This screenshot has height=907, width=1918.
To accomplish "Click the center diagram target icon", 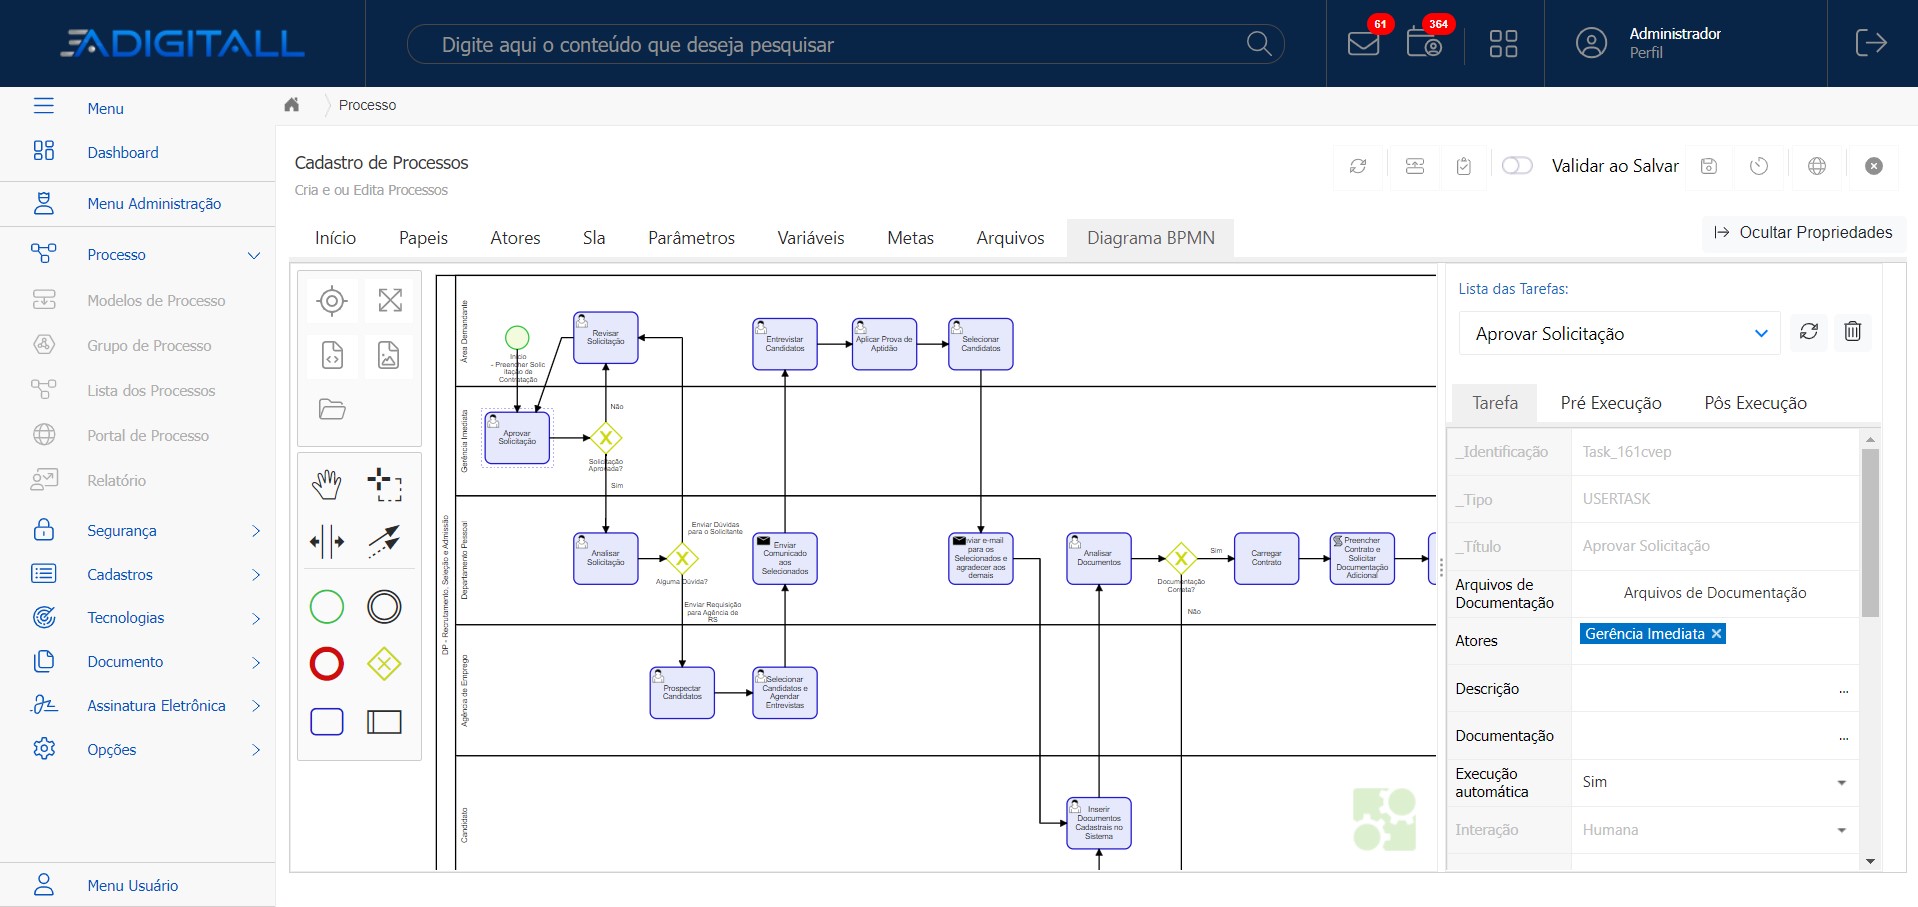I will pyautogui.click(x=332, y=300).
